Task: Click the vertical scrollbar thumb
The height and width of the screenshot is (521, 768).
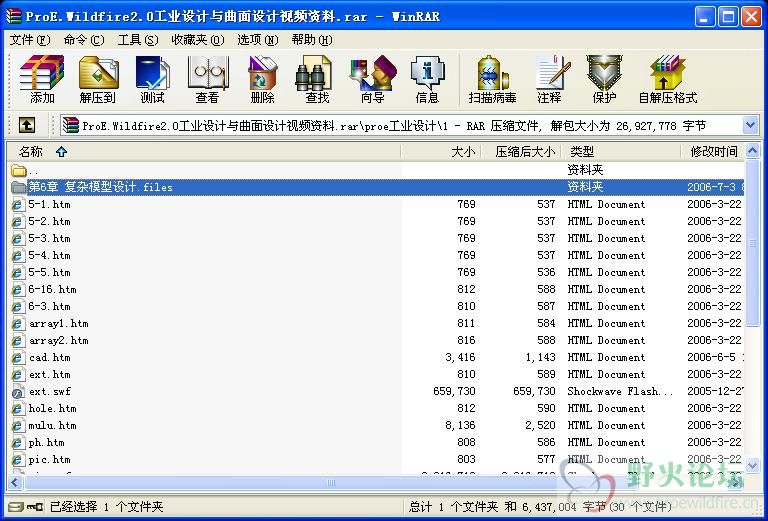Action: [752, 242]
